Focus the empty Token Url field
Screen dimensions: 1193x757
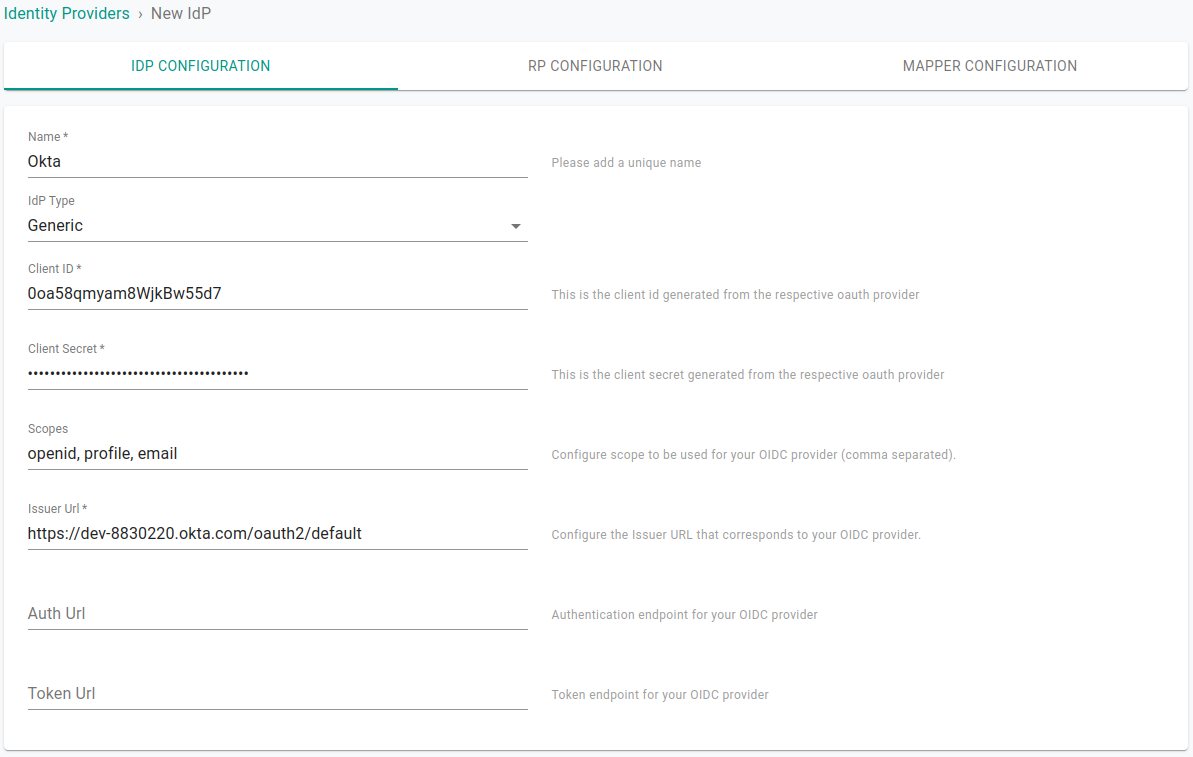pyautogui.click(x=278, y=693)
